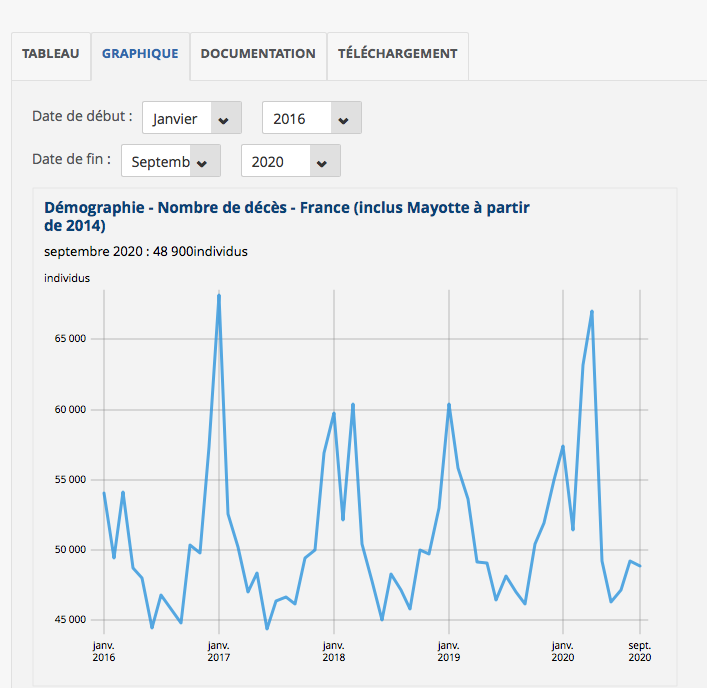707x688 pixels.
Task: Open the TÉLÉCHARGEMENT tab
Action: pos(398,54)
